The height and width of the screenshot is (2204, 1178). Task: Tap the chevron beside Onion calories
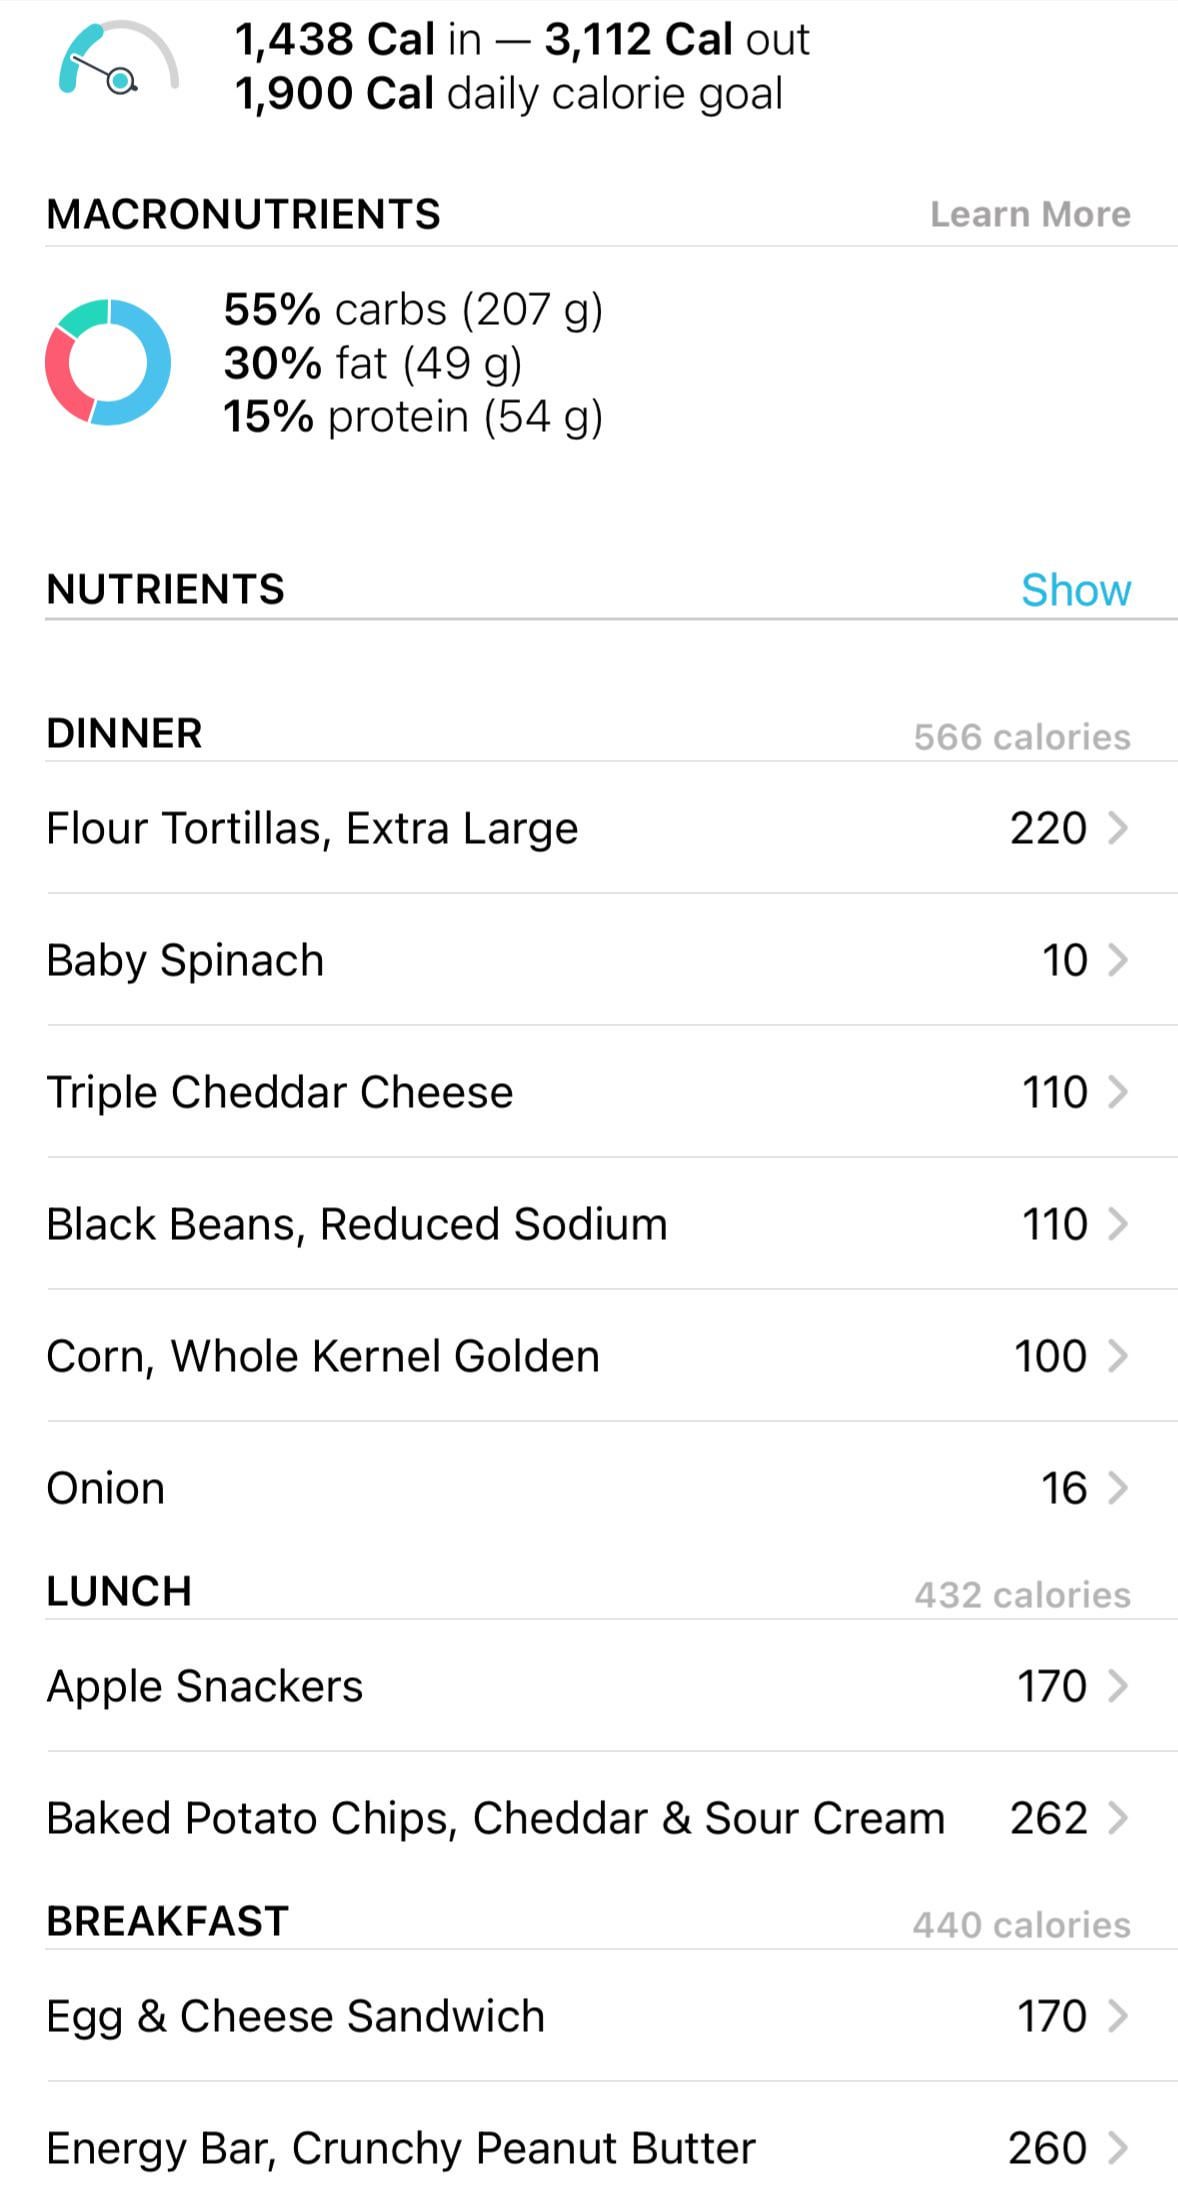click(1118, 1488)
